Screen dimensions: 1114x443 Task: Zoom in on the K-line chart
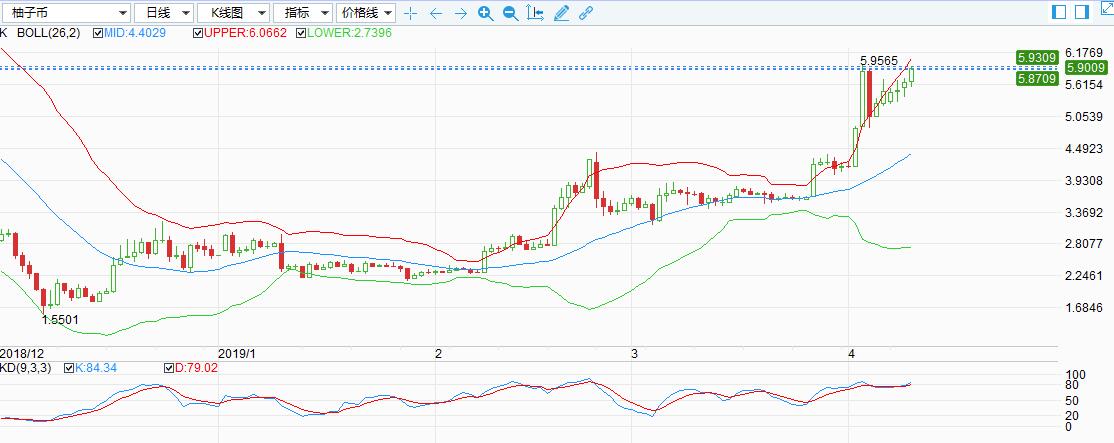(x=485, y=13)
